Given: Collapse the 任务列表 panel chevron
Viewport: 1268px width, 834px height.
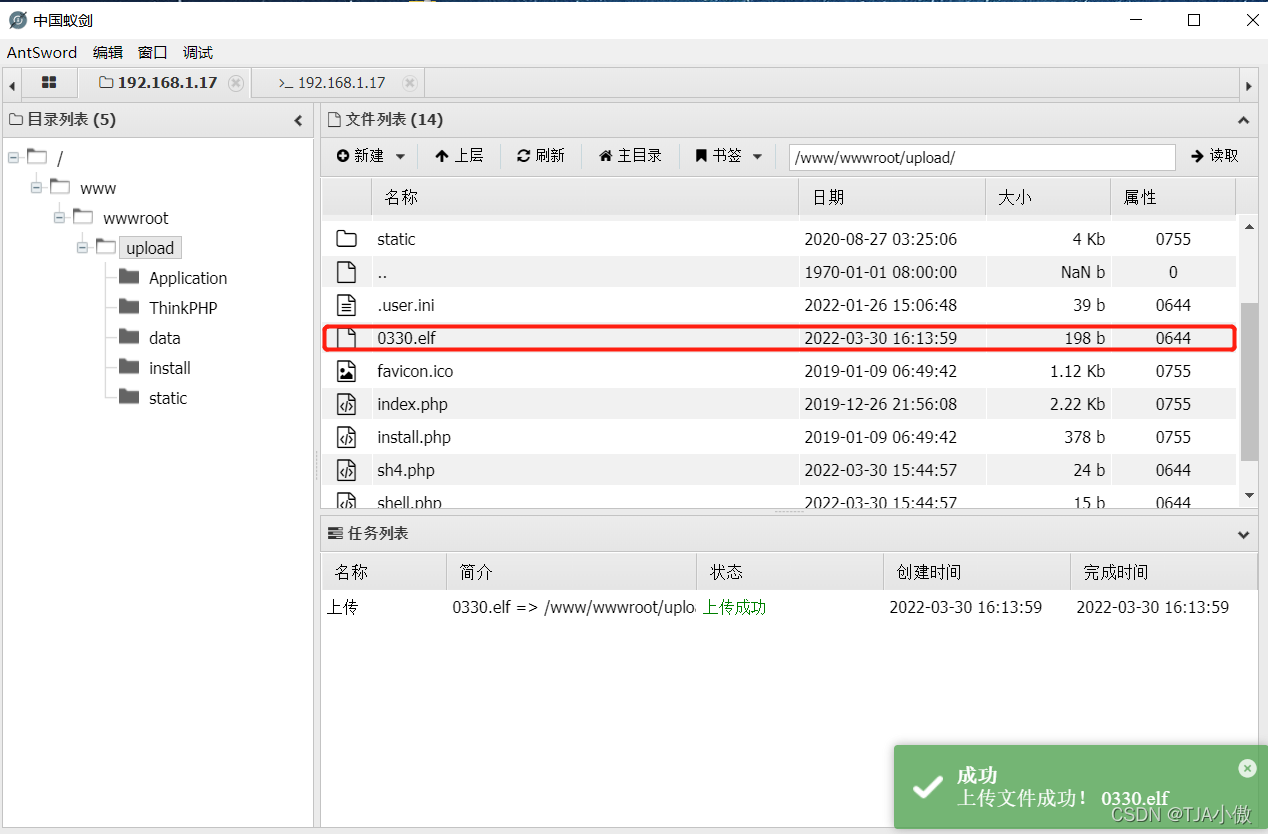Looking at the screenshot, I should pyautogui.click(x=1243, y=534).
